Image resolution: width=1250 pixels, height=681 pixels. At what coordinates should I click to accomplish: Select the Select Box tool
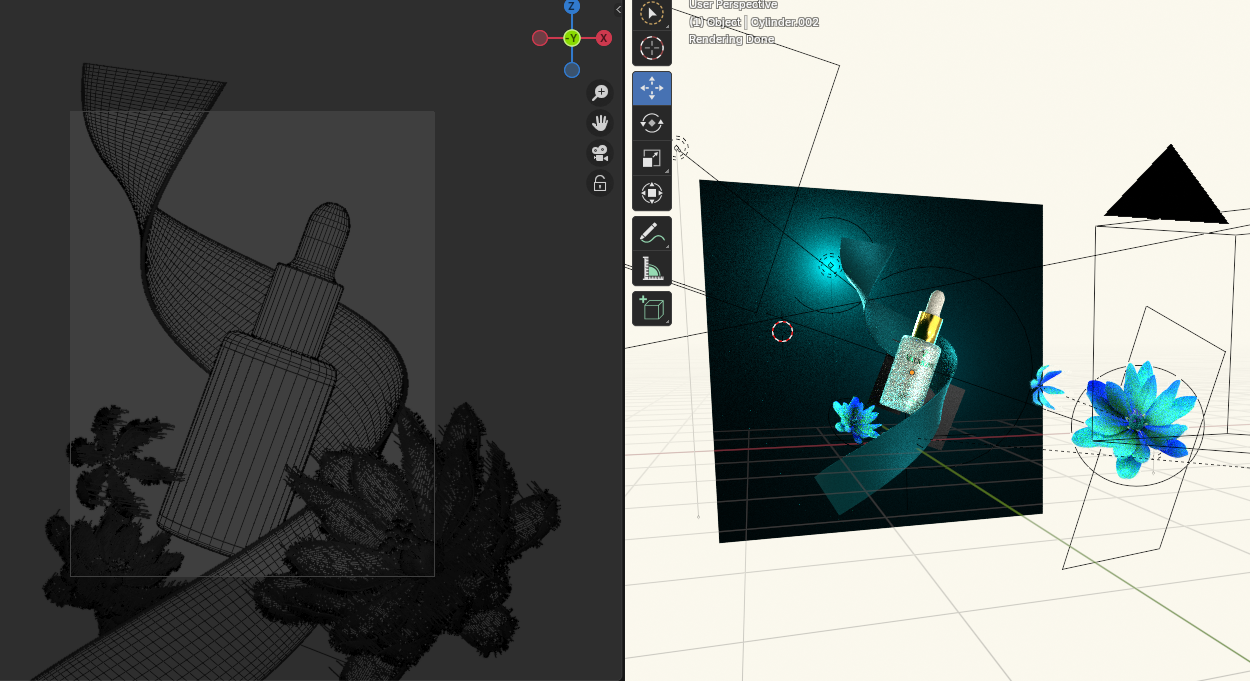[651, 14]
